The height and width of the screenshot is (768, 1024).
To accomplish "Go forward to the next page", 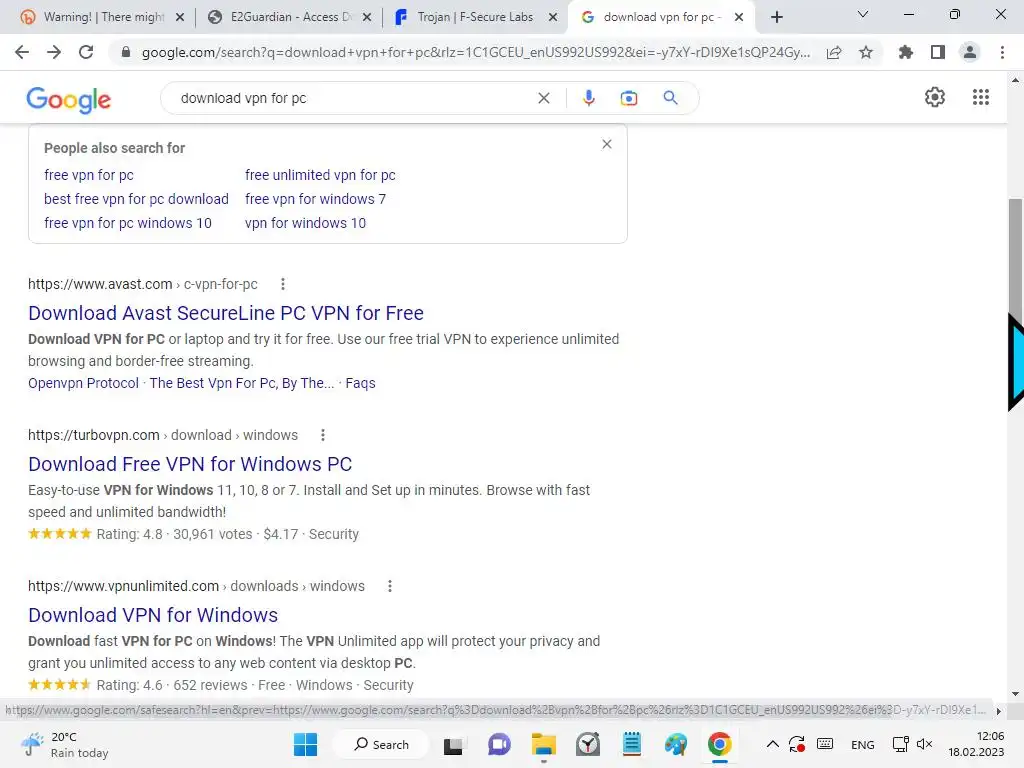I will (x=54, y=52).
